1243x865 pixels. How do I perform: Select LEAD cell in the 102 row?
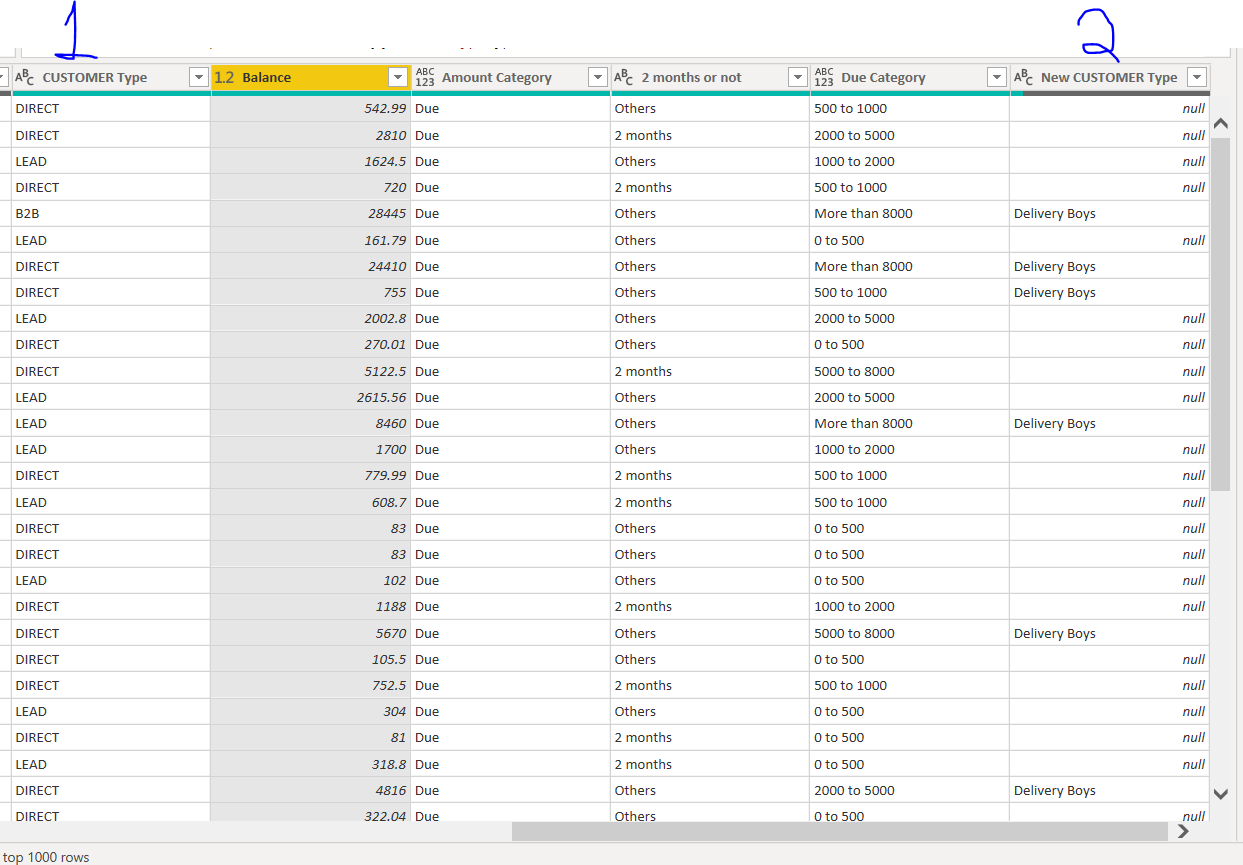[x=111, y=580]
